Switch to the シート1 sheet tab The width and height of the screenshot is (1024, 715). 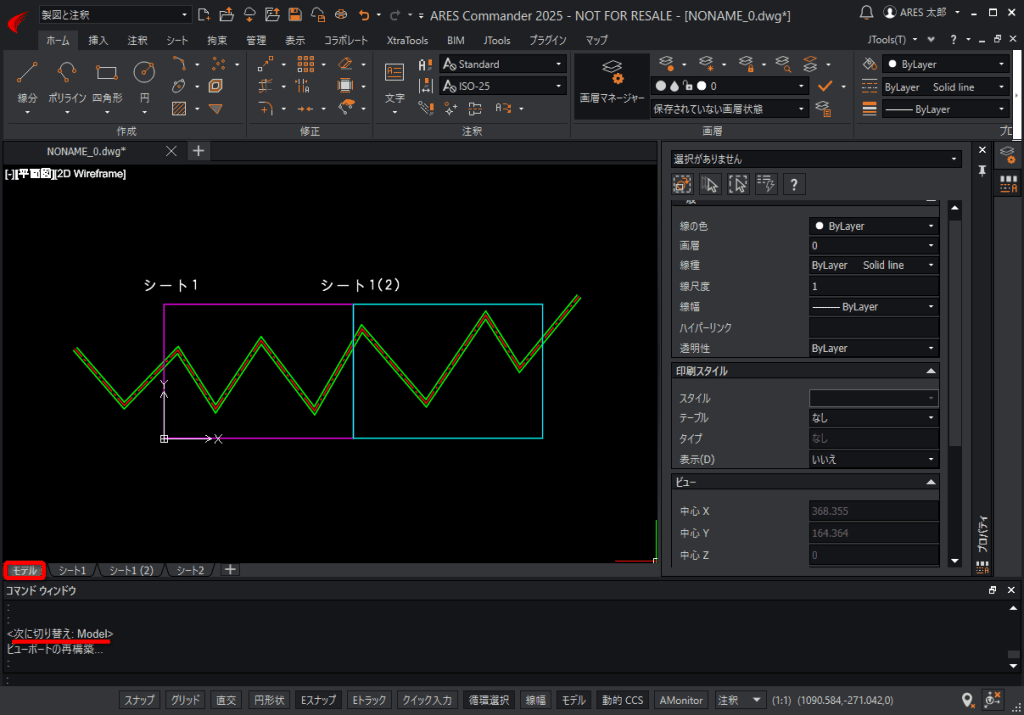click(x=72, y=570)
